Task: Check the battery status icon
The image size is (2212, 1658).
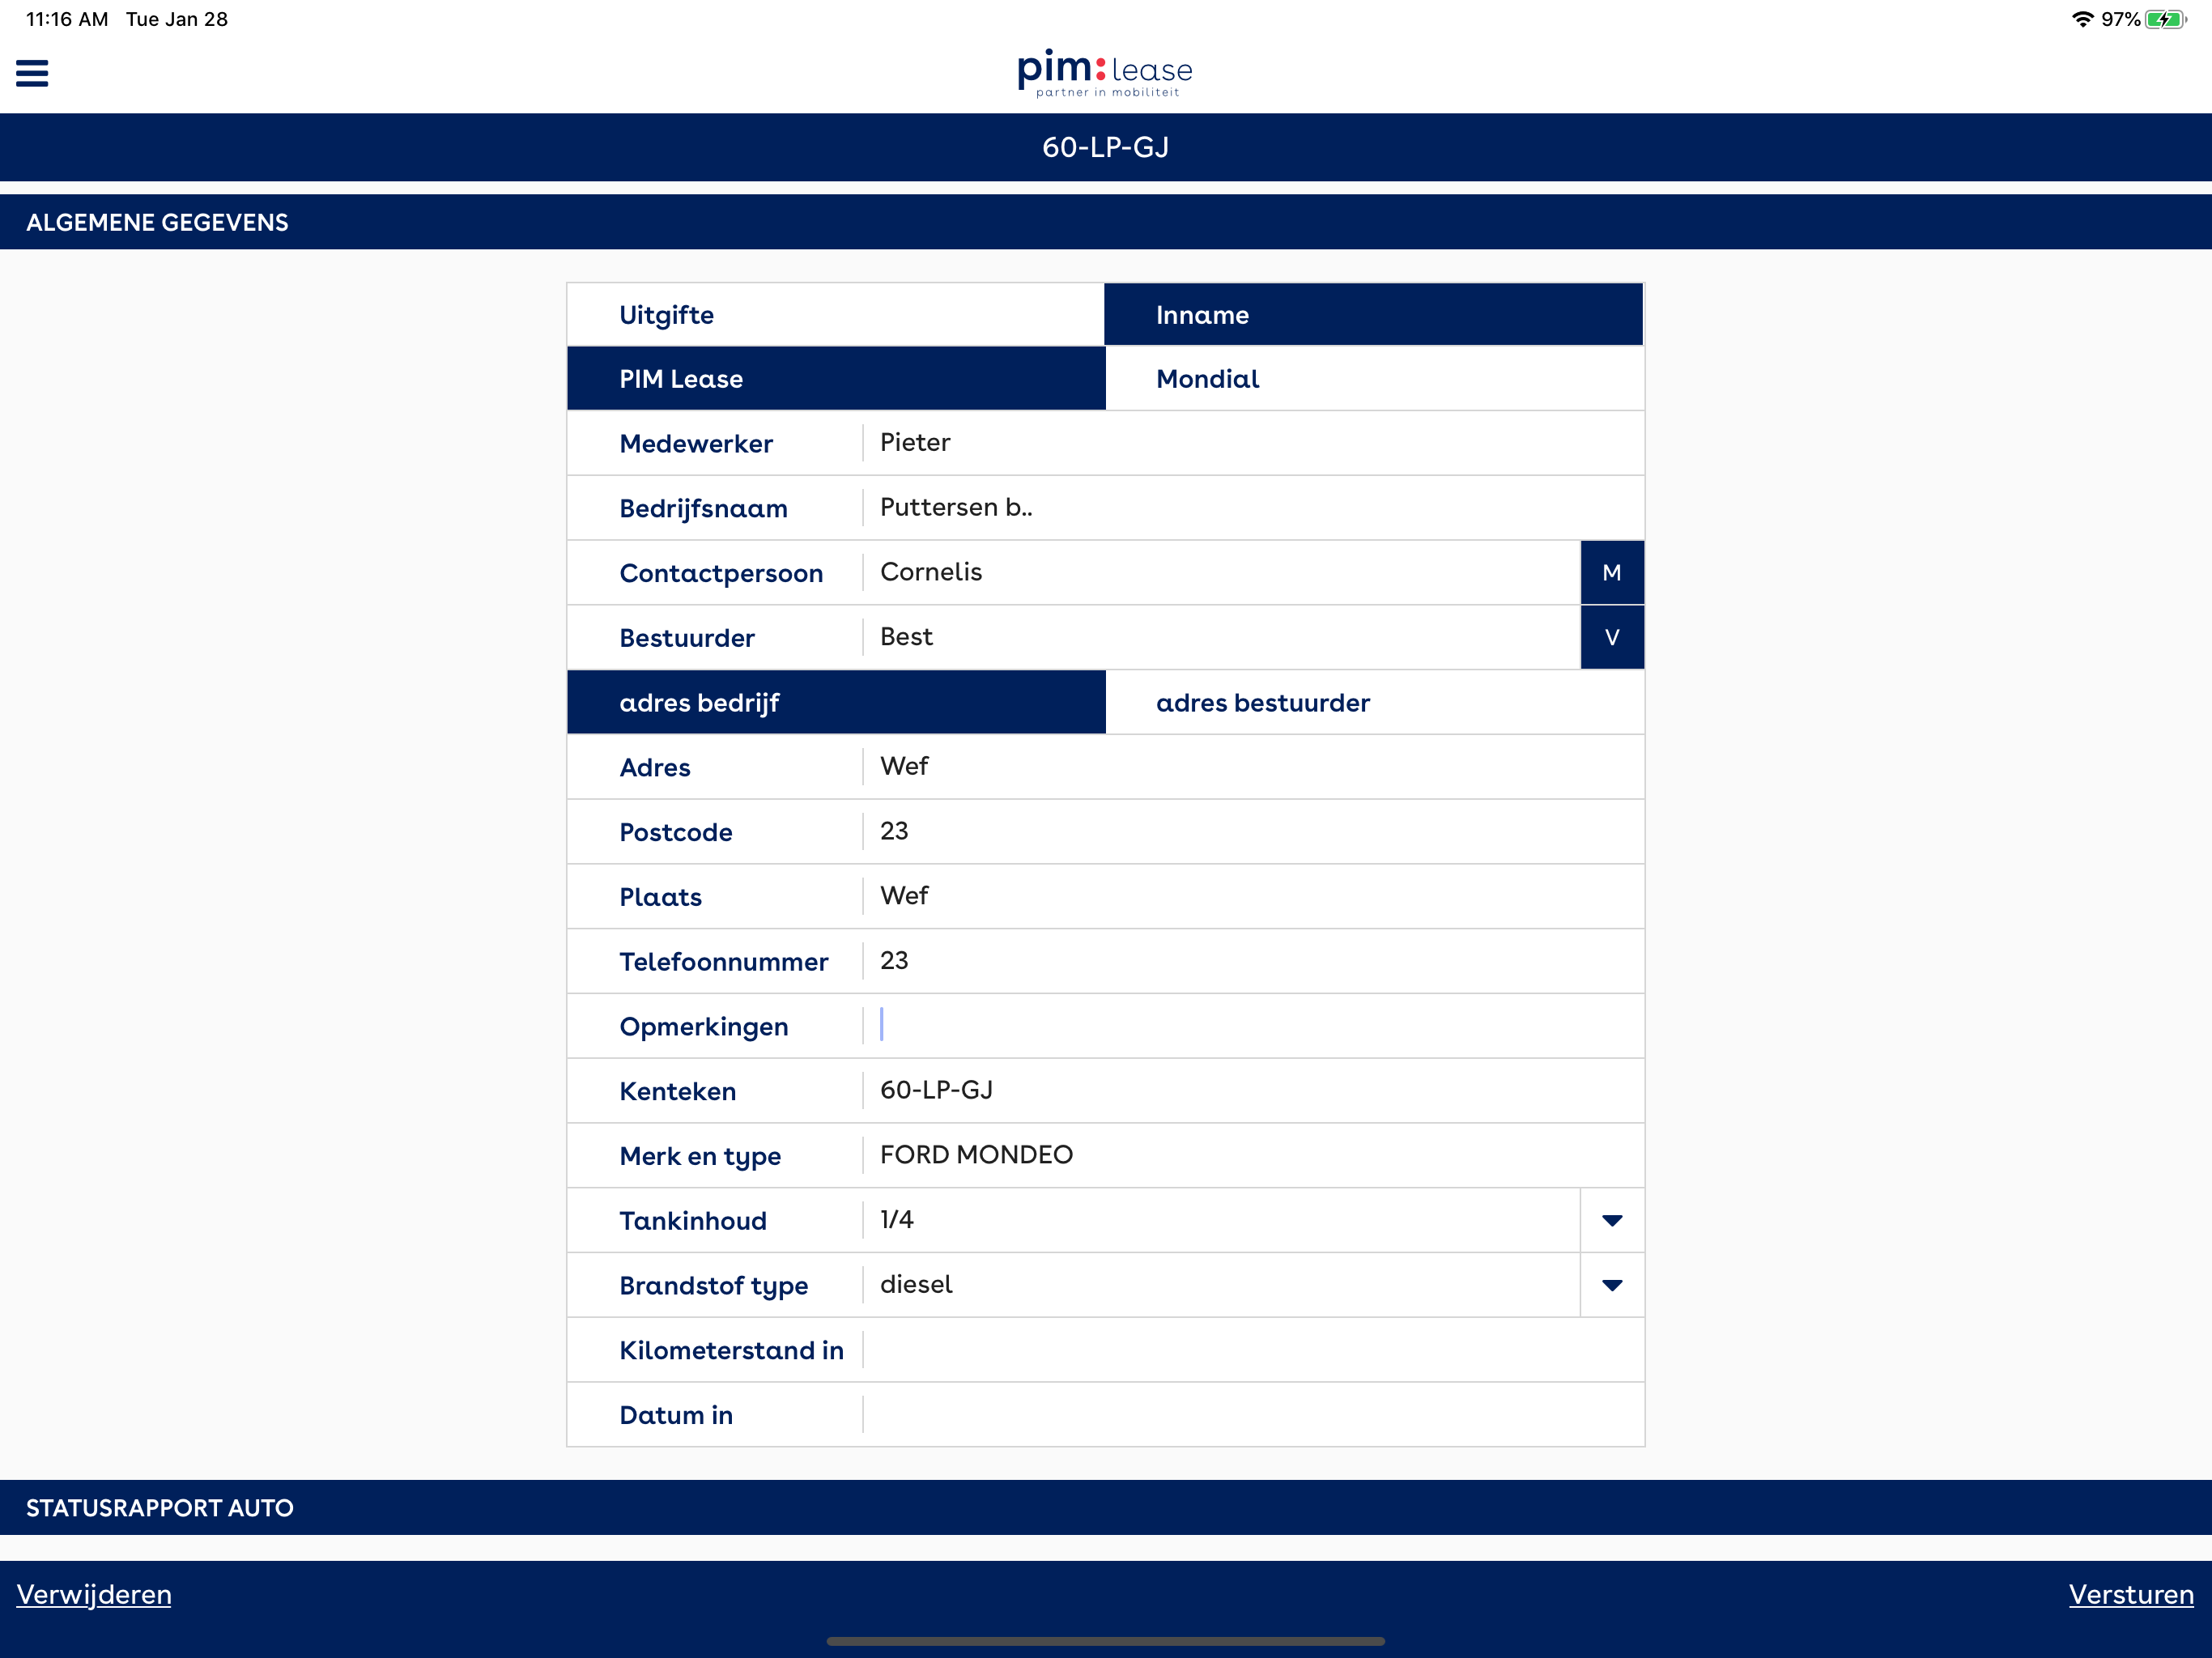Action: click(x=2165, y=19)
